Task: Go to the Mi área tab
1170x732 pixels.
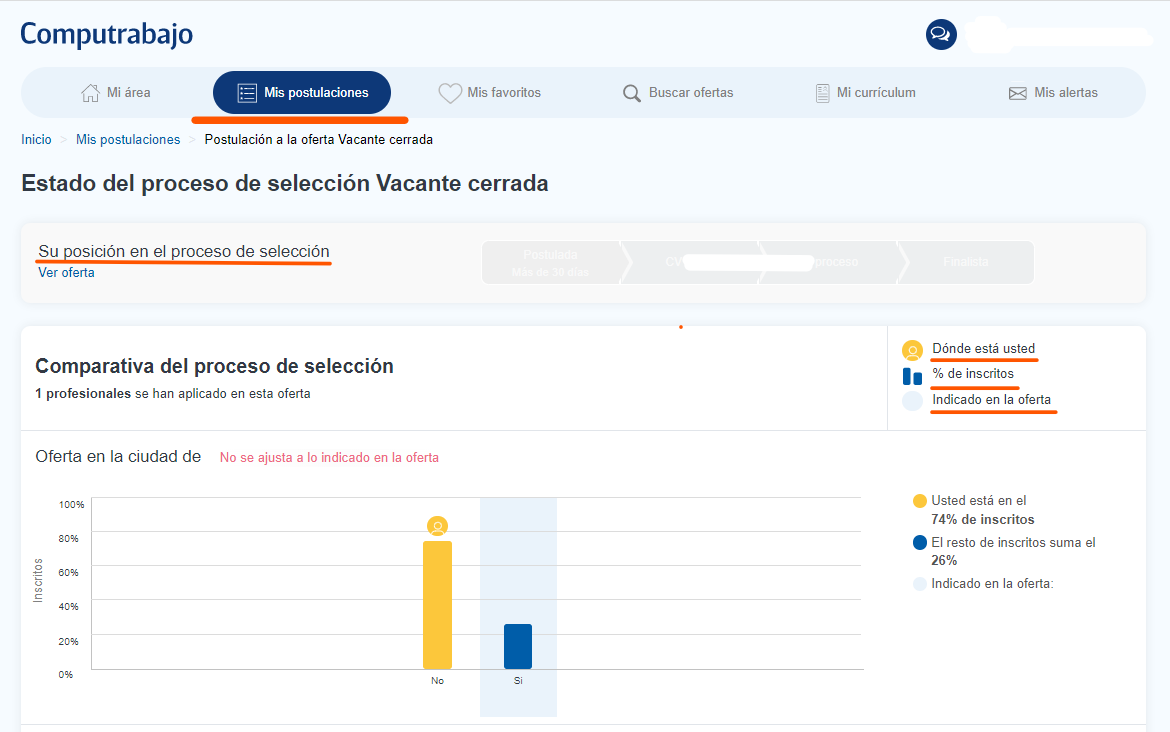Action: (116, 93)
